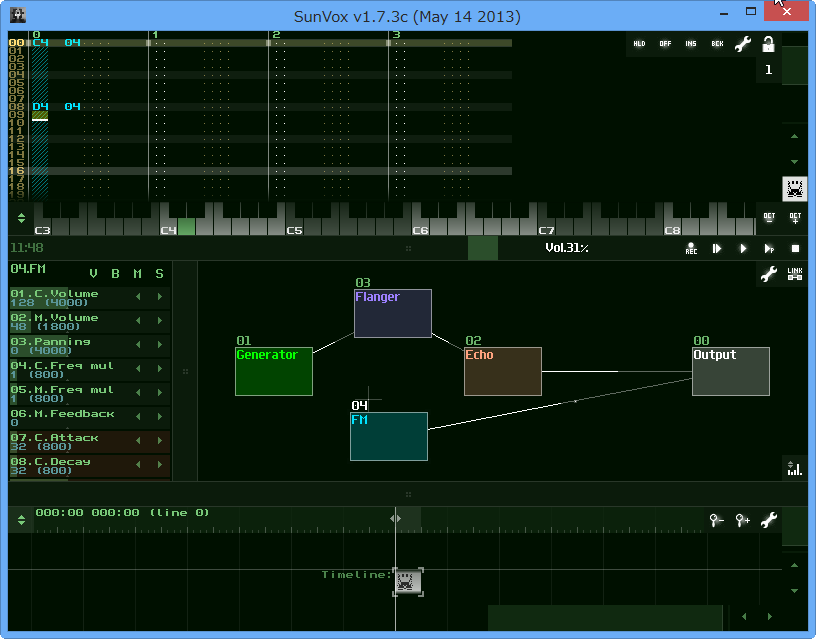Viewport: 816px width, 639px height.
Task: Select the Echo module
Action: point(503,371)
